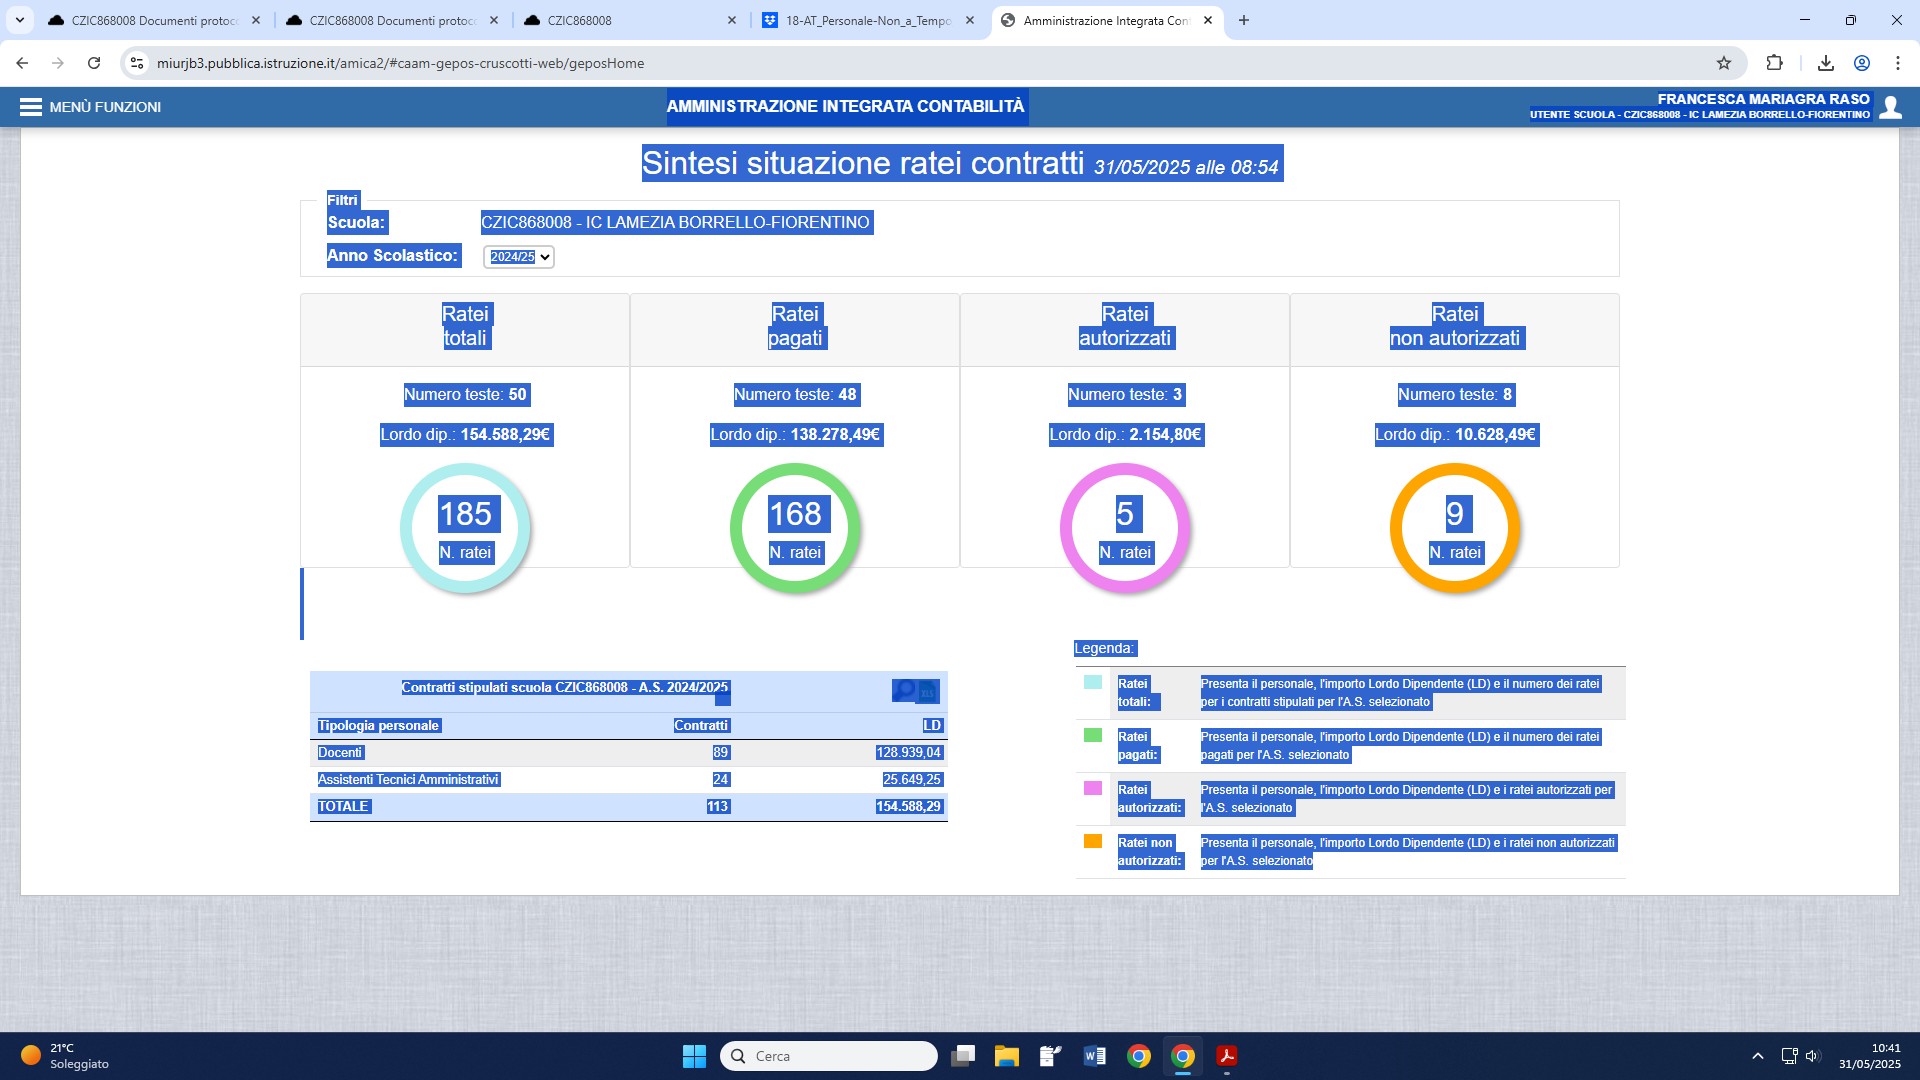Switch to 18-AT_Personale-Non_a_Tempo tab
This screenshot has width=1920, height=1080.
point(868,20)
